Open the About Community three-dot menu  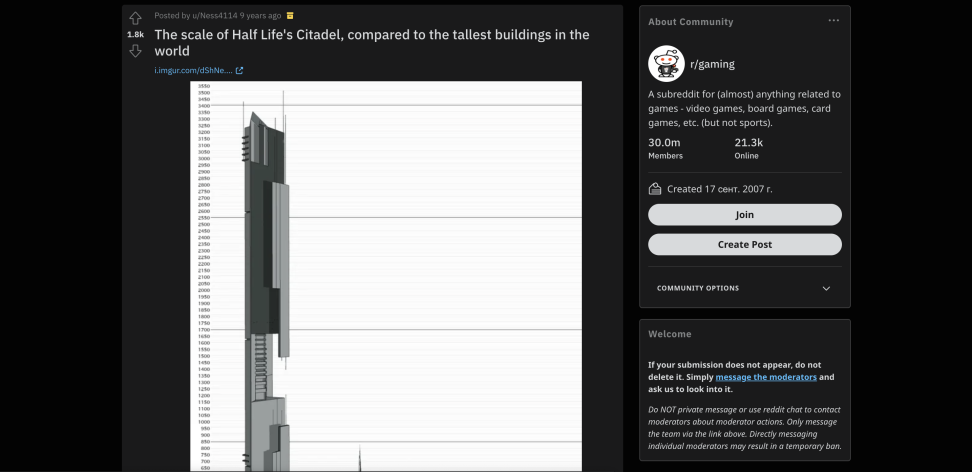834,21
